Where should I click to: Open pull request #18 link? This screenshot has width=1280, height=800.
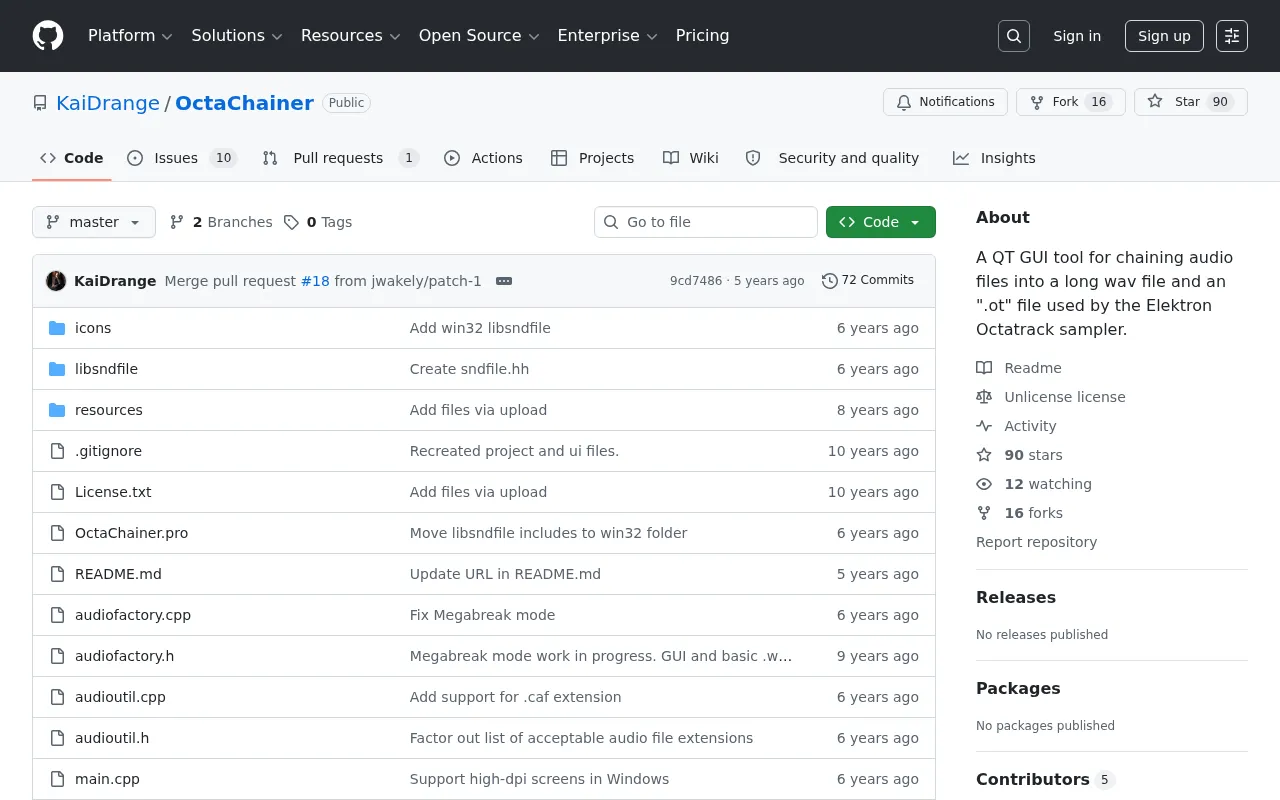point(315,281)
